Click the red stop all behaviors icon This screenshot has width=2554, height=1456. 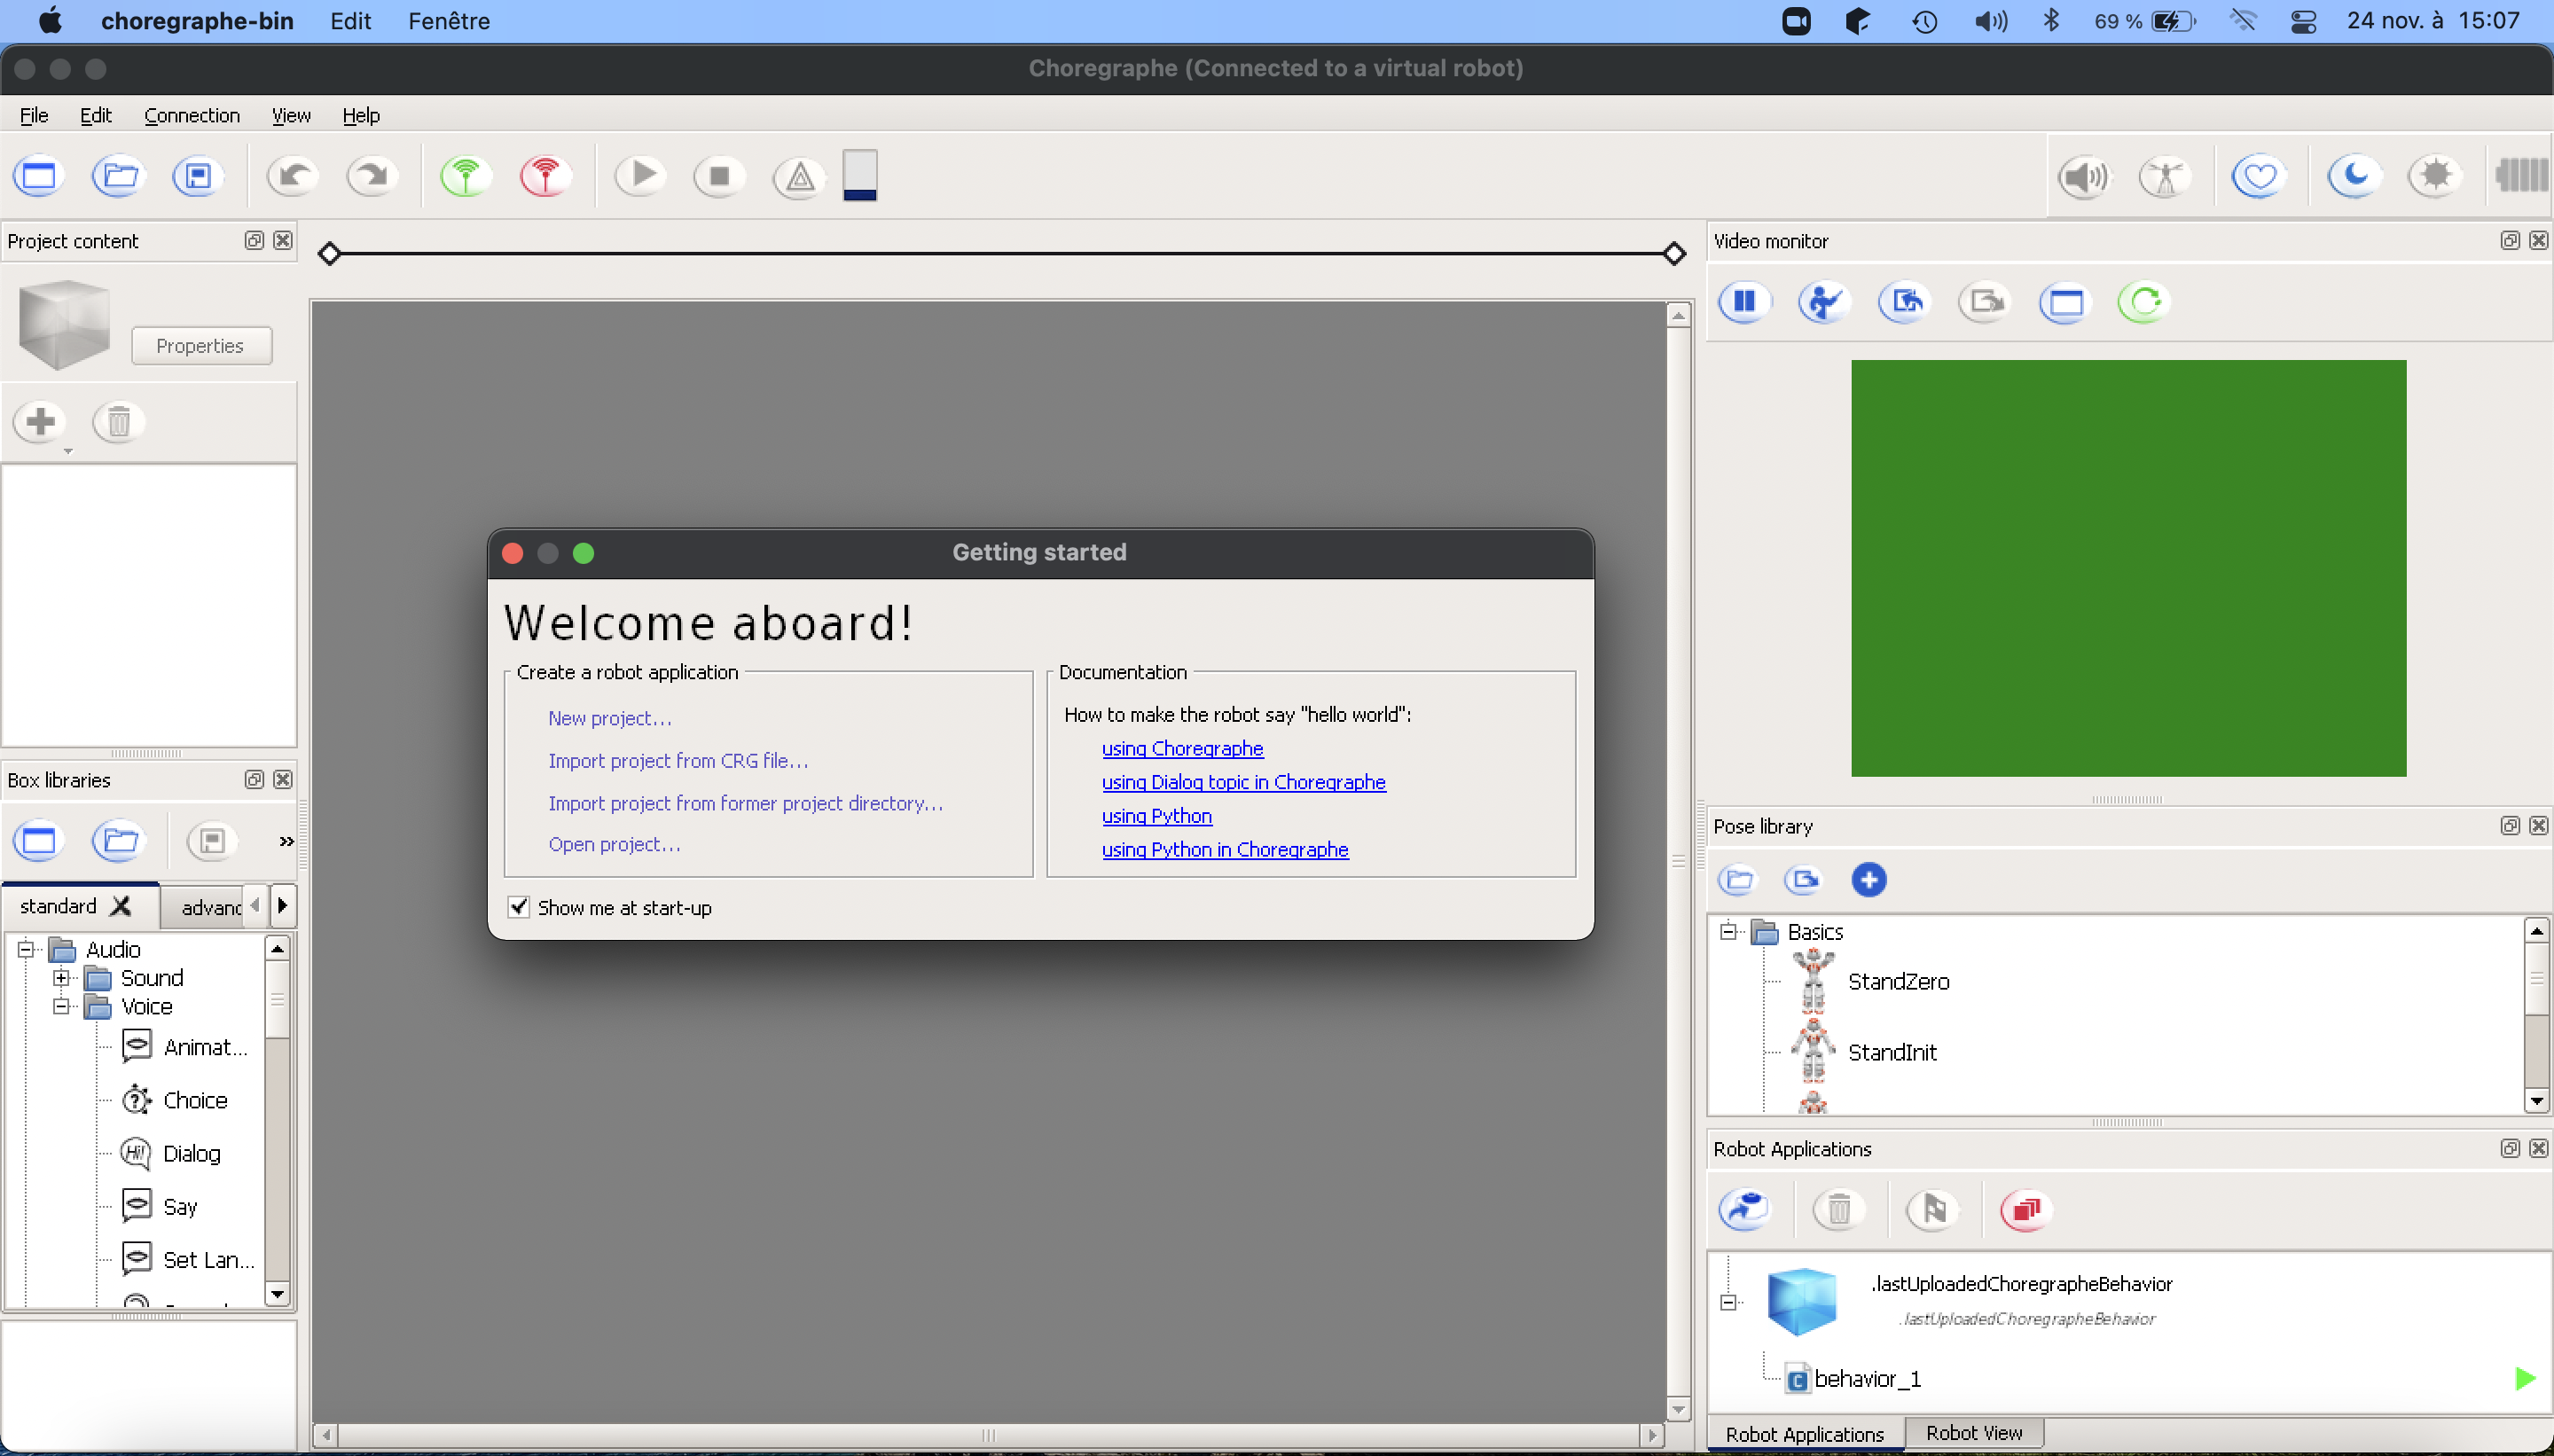[2027, 1210]
